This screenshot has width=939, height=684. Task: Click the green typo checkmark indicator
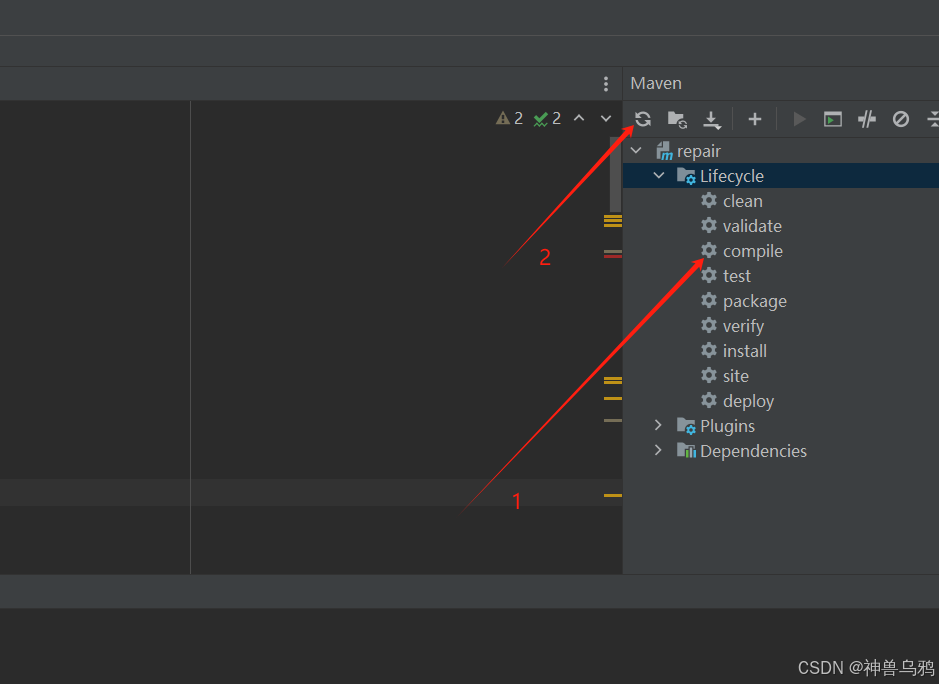(x=547, y=119)
